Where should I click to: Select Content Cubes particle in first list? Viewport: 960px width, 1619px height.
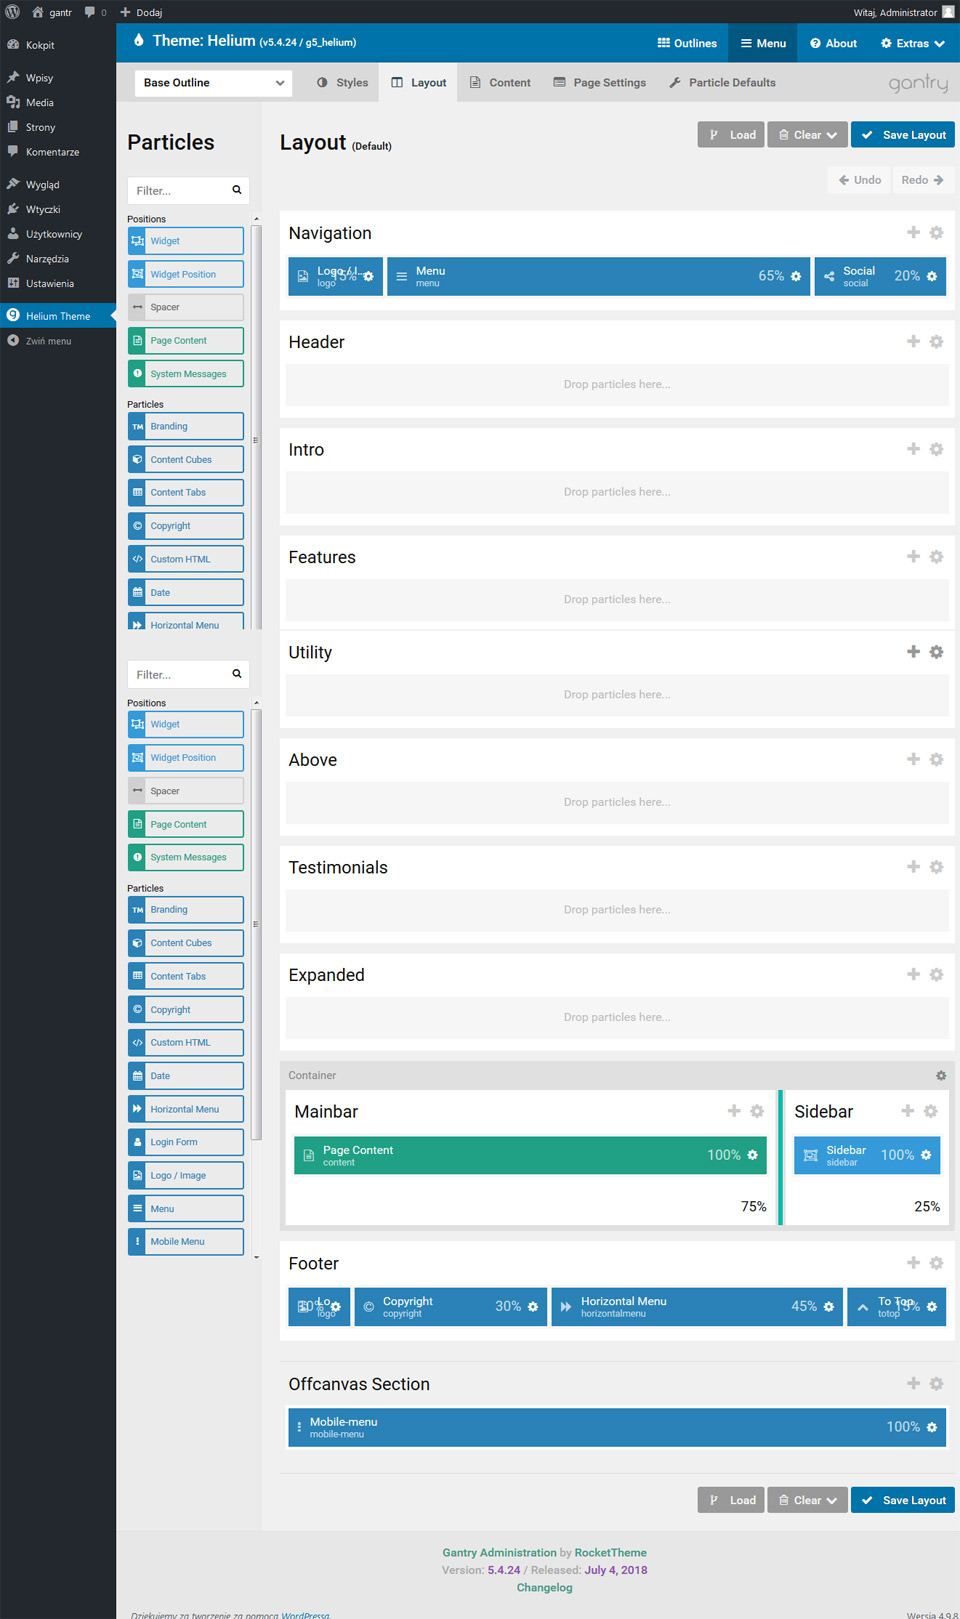click(186, 459)
